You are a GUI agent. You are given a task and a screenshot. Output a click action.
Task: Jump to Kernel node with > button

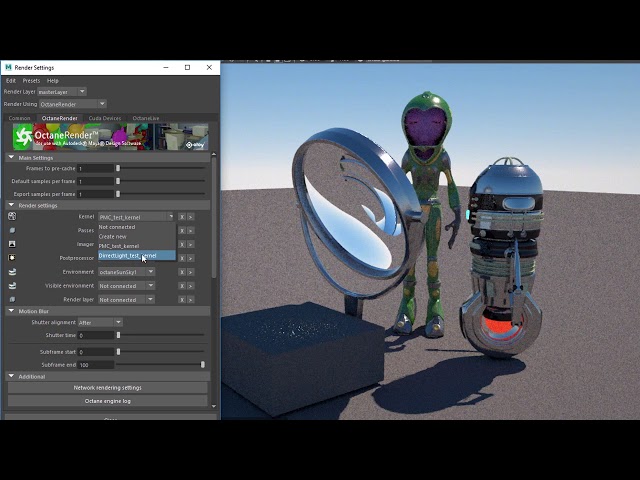(x=190, y=217)
